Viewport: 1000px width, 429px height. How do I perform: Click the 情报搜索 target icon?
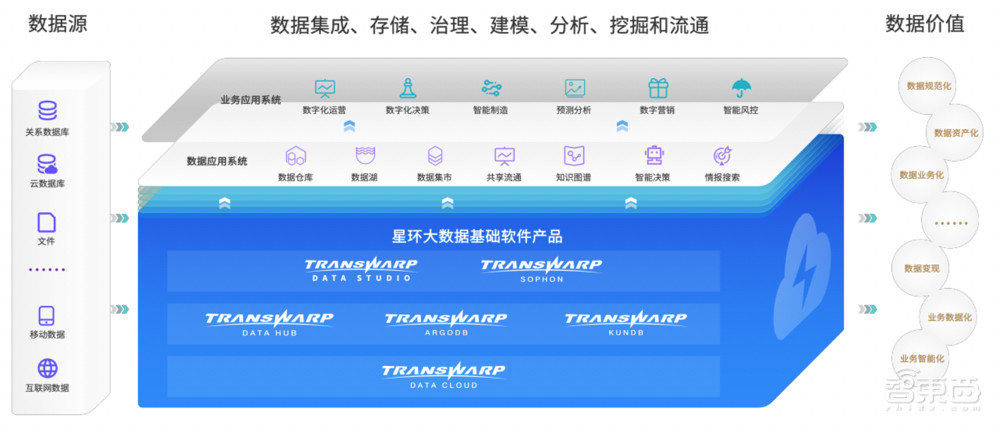(x=722, y=156)
